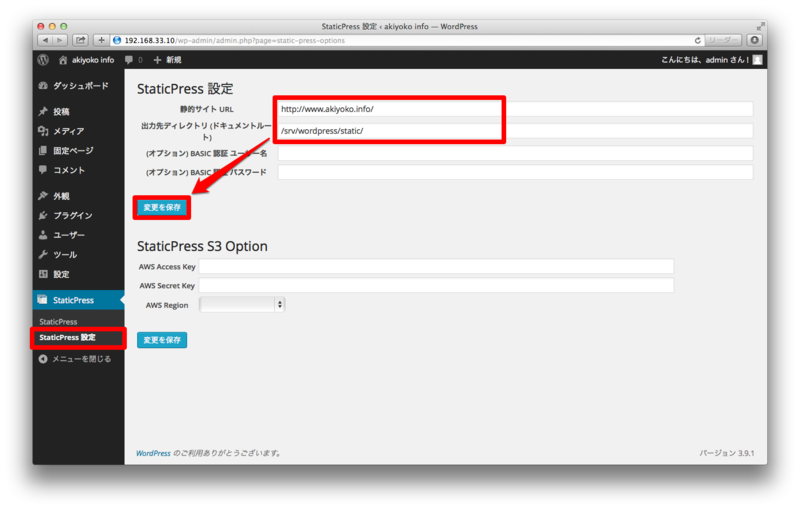Screen dimensions: 800x510
Task: Click the browser address bar URL
Action: click(x=235, y=40)
